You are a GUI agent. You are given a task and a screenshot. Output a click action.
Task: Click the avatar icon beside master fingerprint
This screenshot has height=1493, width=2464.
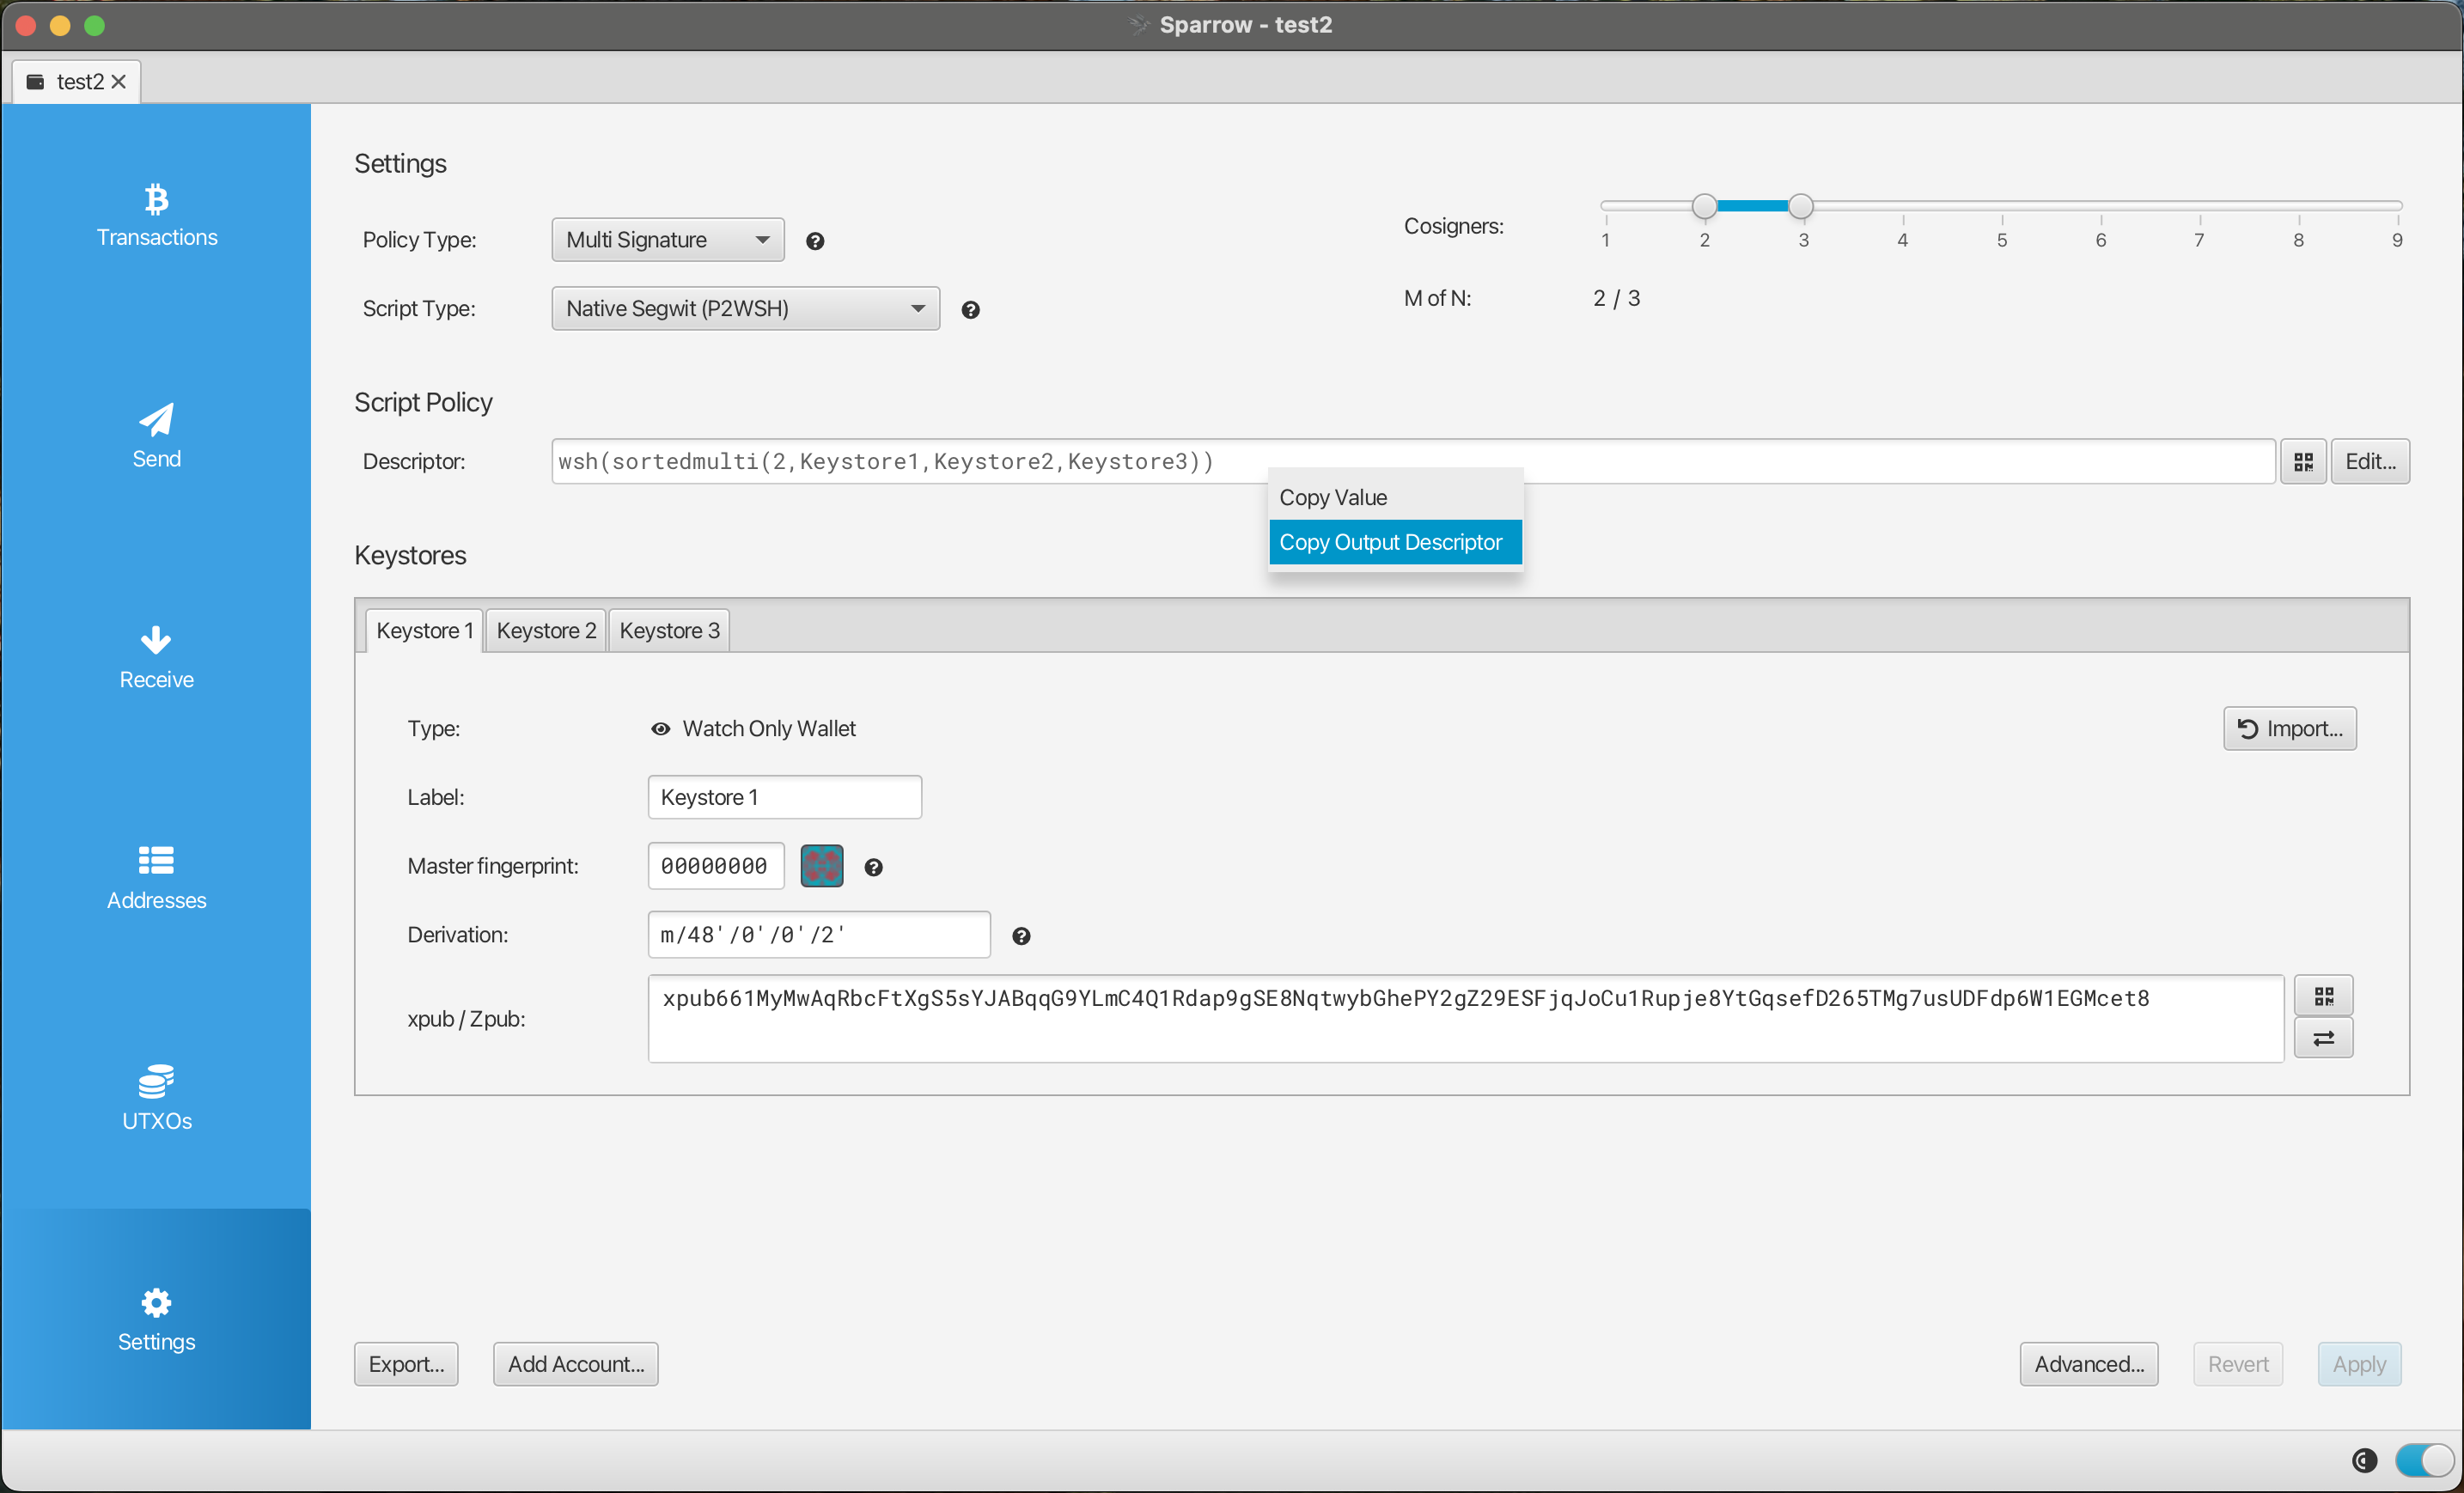pos(821,865)
